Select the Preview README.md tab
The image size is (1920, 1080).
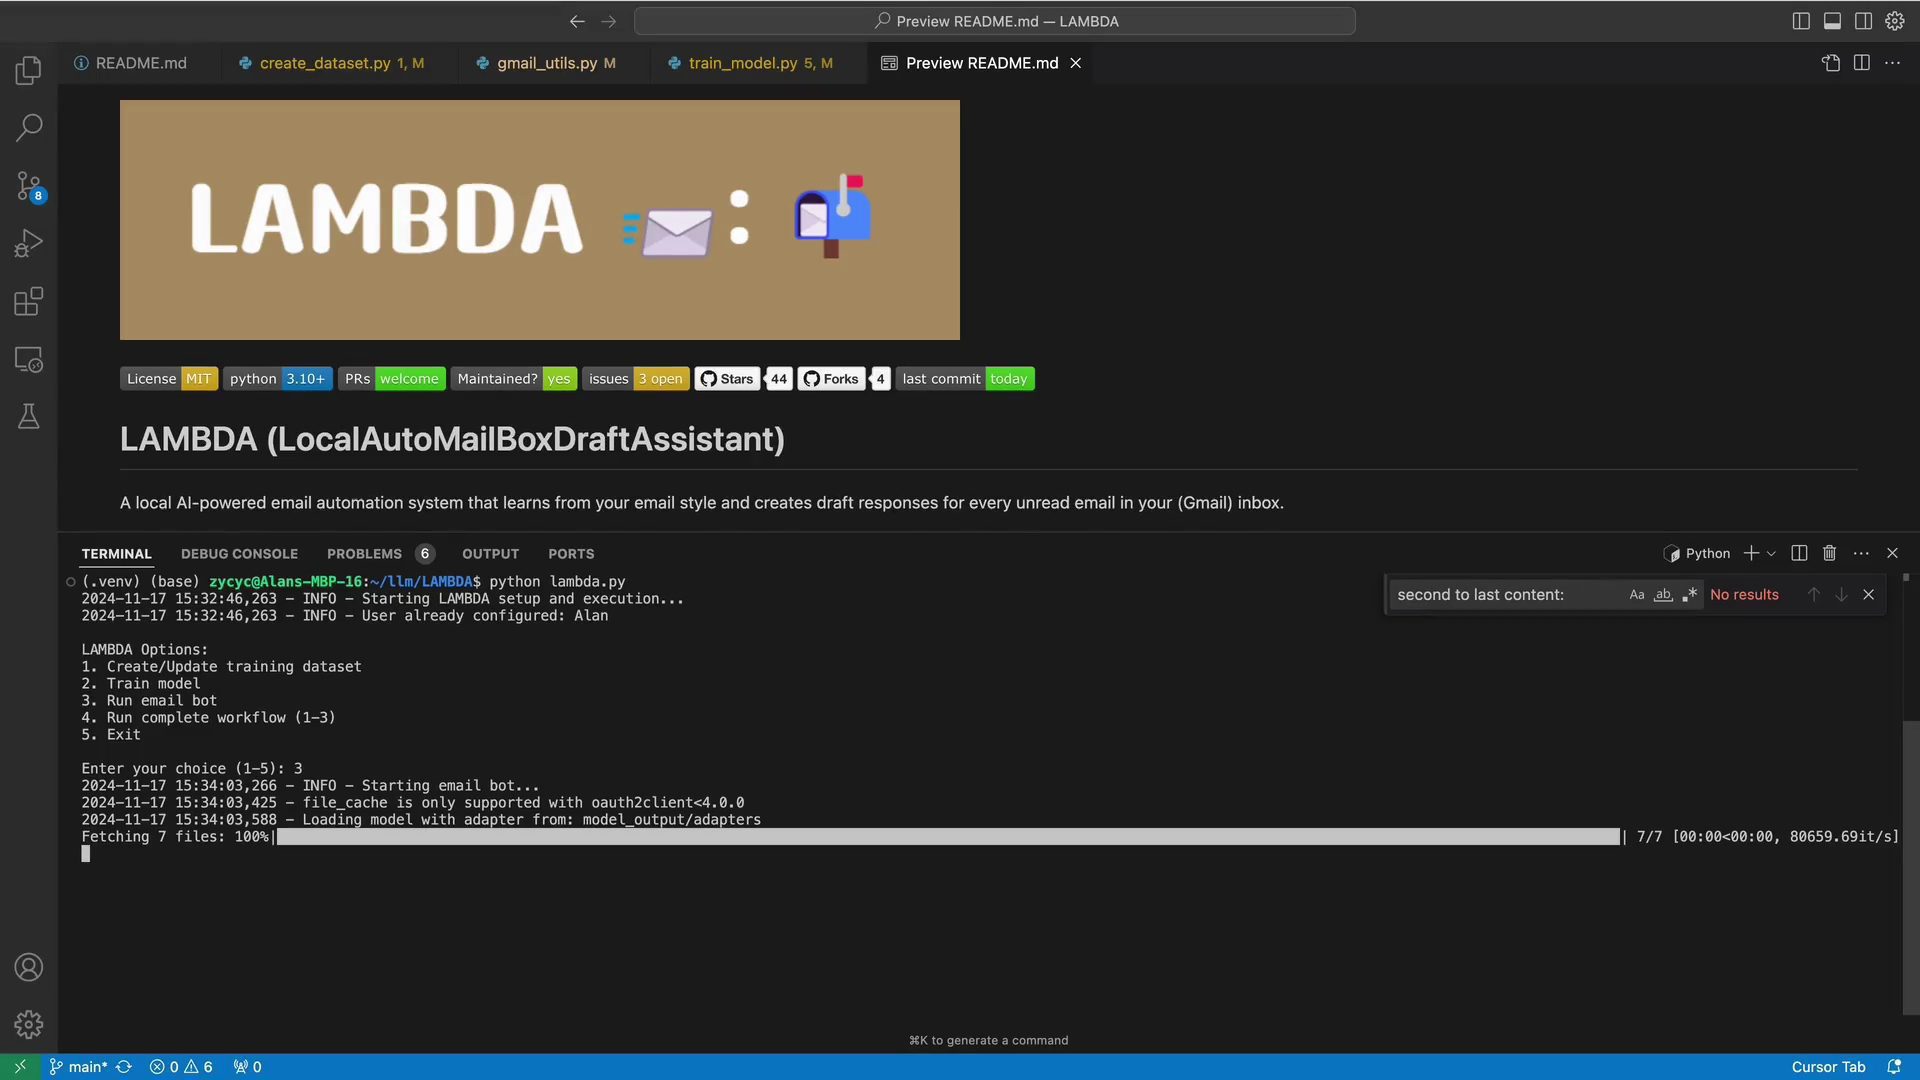pyautogui.click(x=981, y=63)
